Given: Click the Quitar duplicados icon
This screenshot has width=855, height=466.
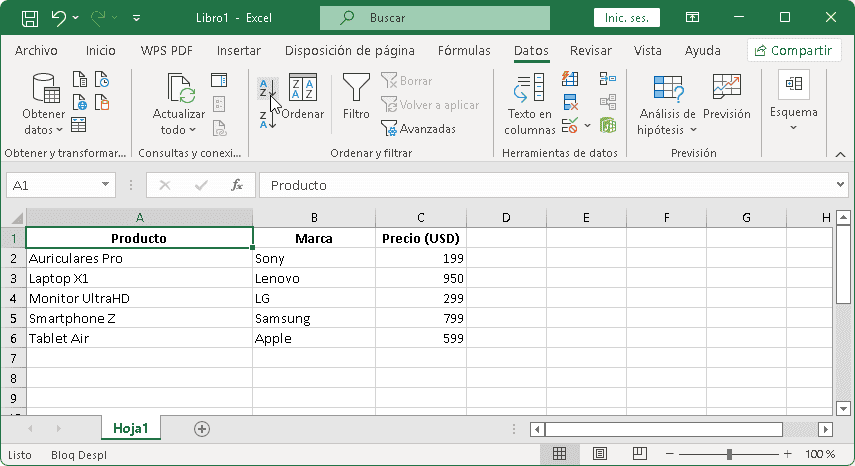Looking at the screenshot, I should [x=570, y=101].
